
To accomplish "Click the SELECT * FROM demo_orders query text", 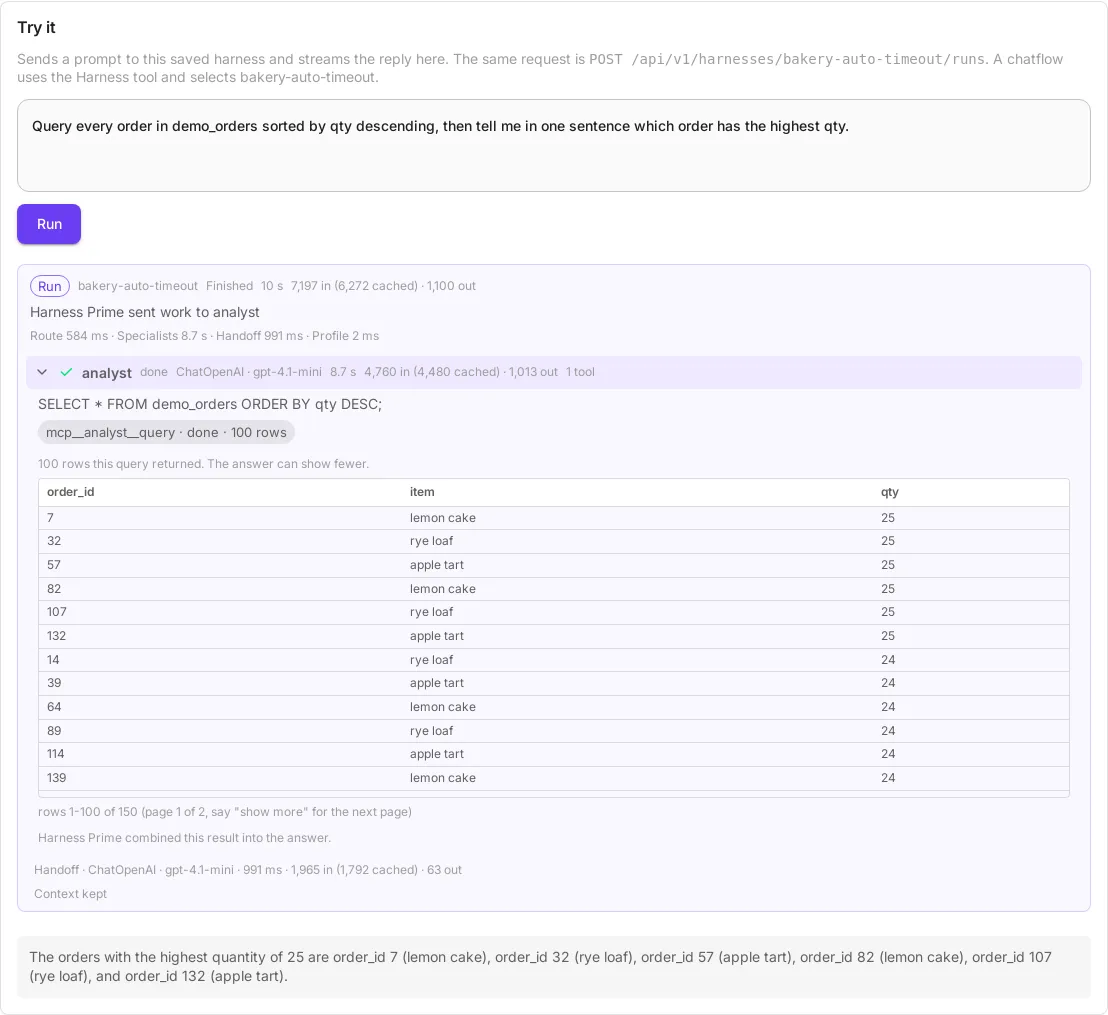I will (210, 404).
